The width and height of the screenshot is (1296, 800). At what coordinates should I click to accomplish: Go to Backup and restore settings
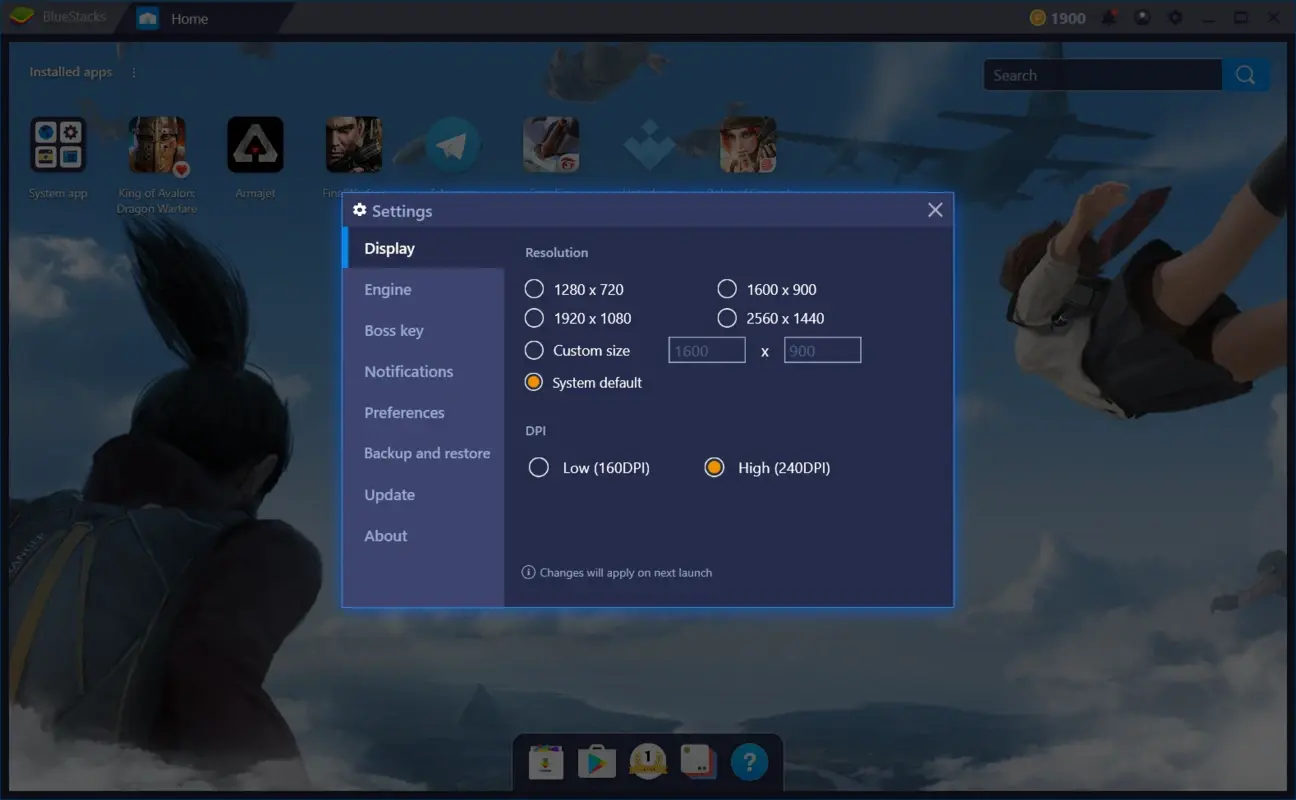(427, 453)
